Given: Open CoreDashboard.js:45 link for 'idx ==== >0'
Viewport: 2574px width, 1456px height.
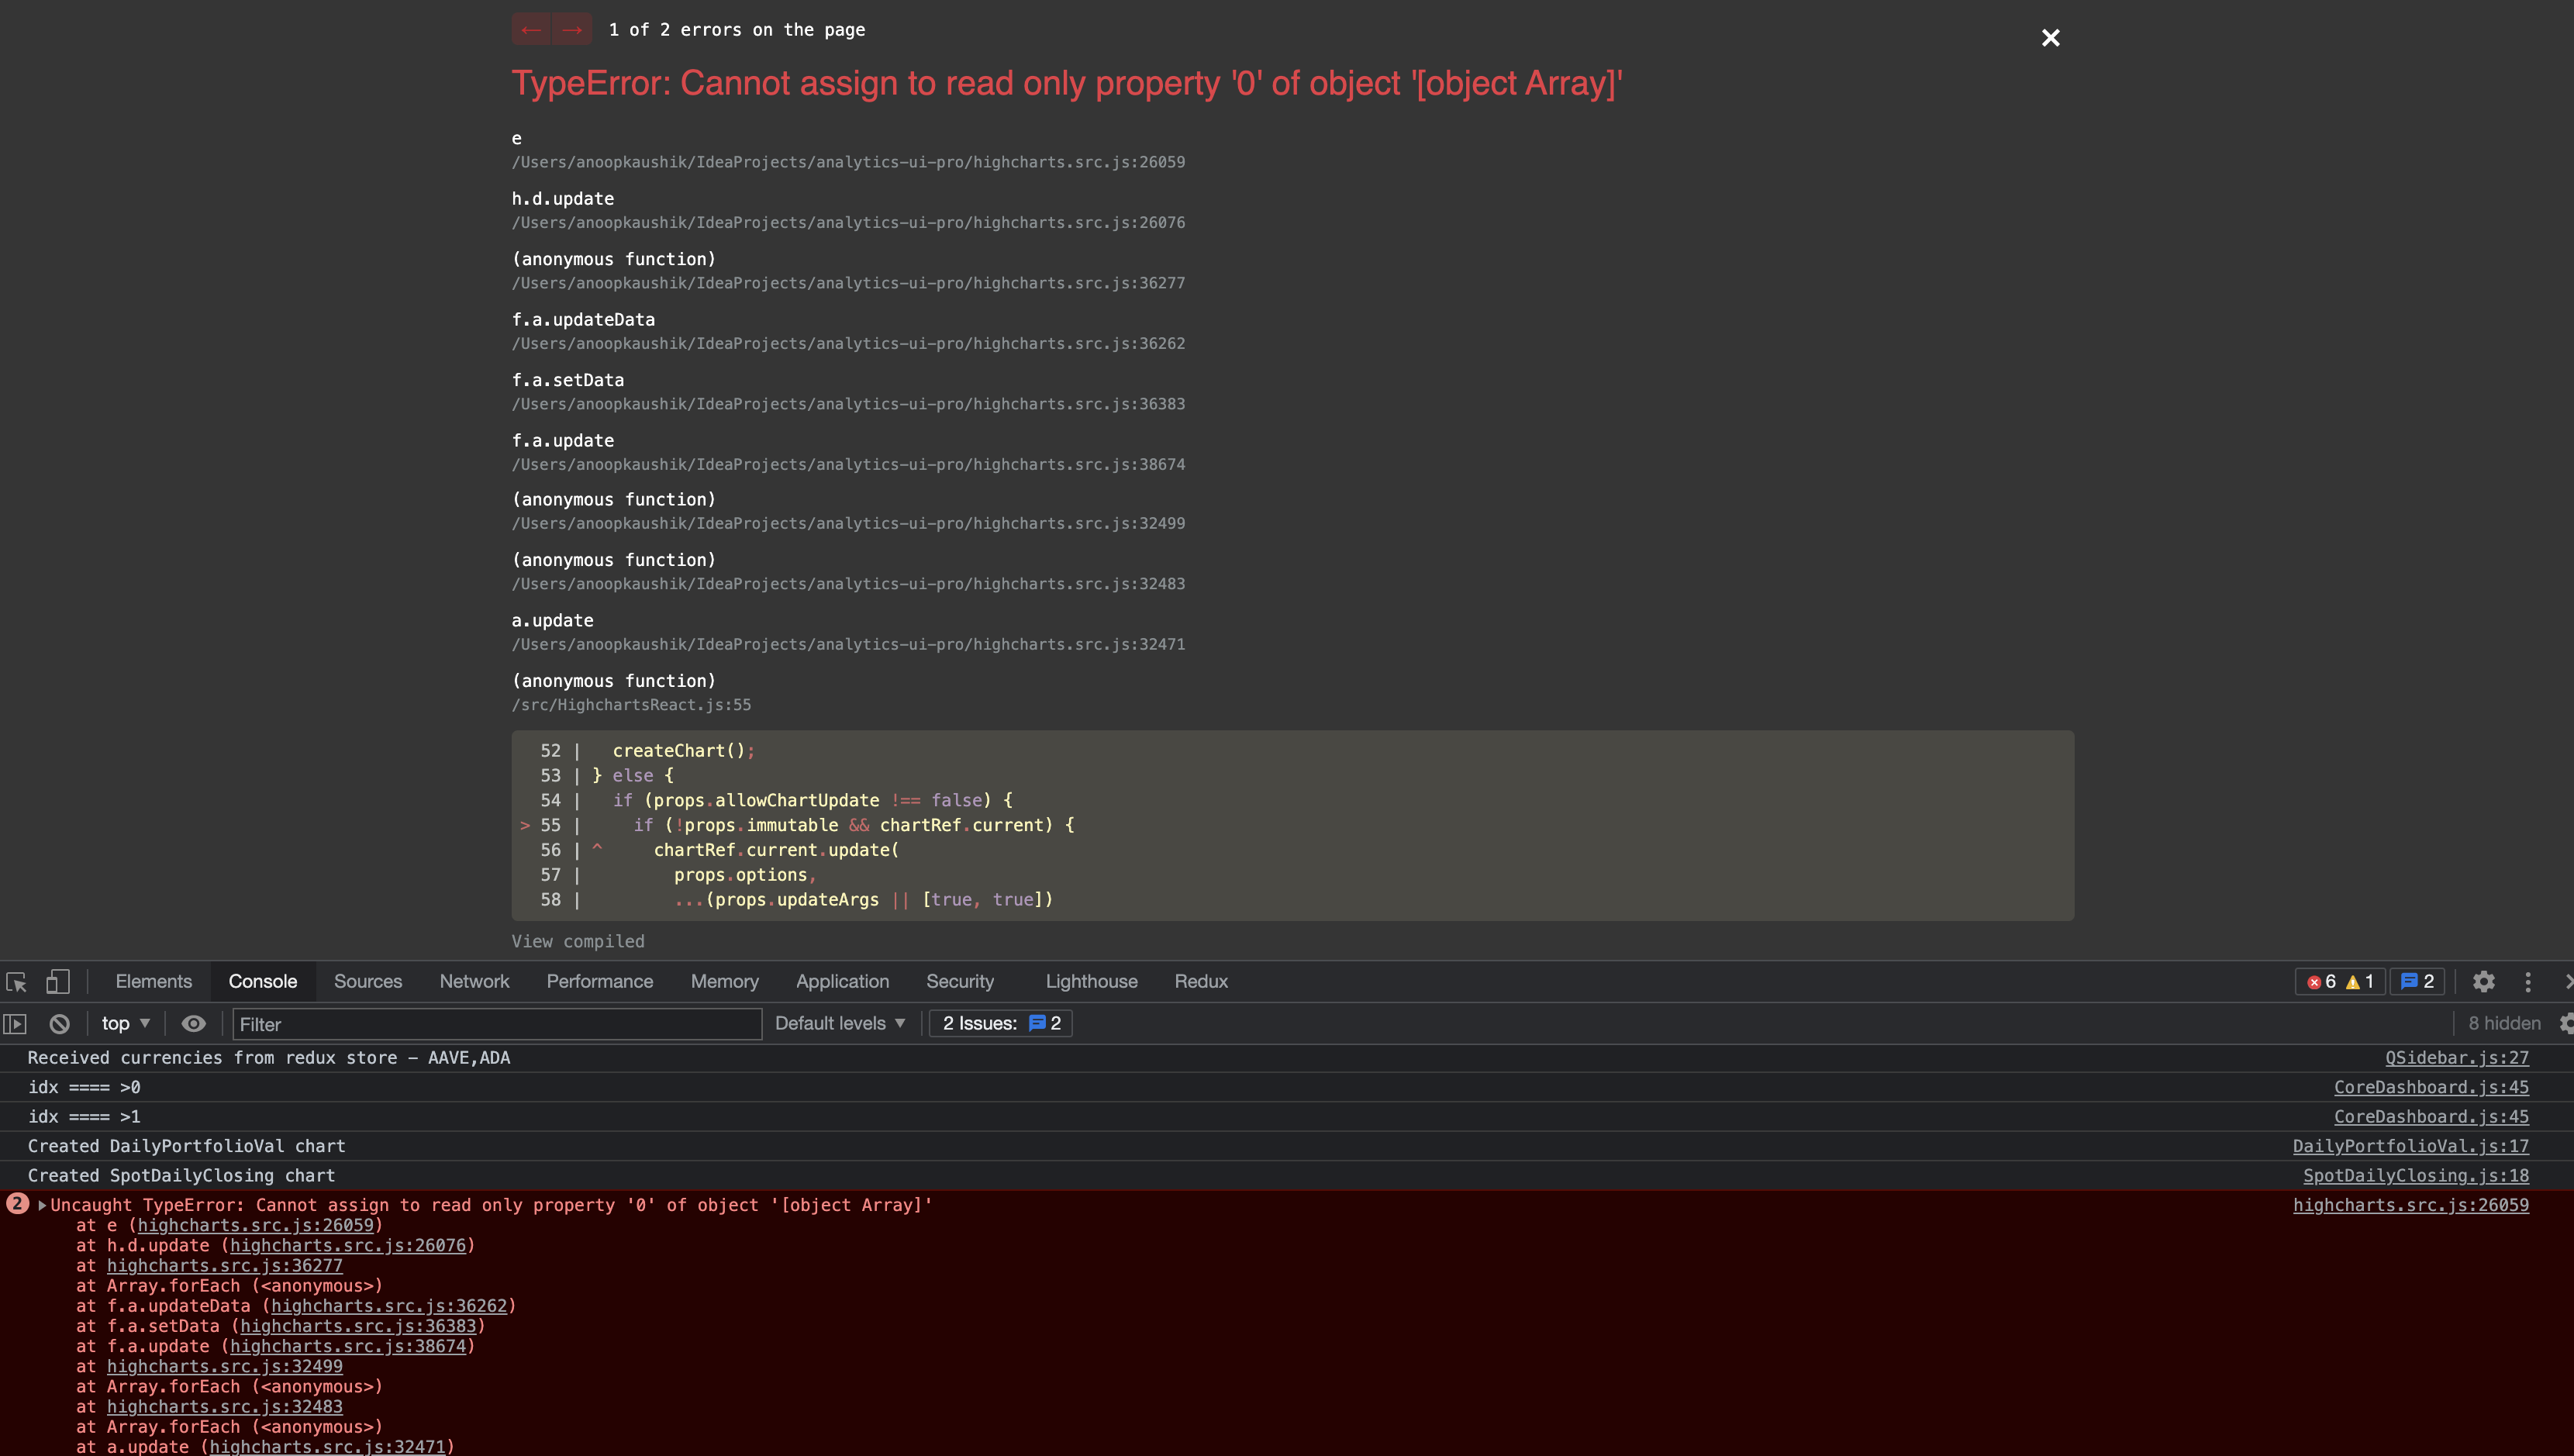Looking at the screenshot, I should point(2431,1087).
